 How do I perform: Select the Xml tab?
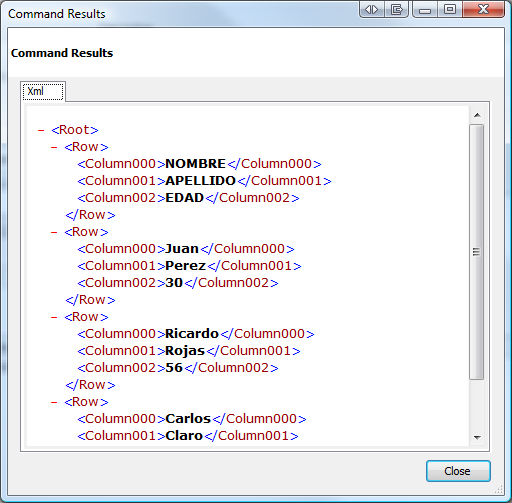coord(43,91)
